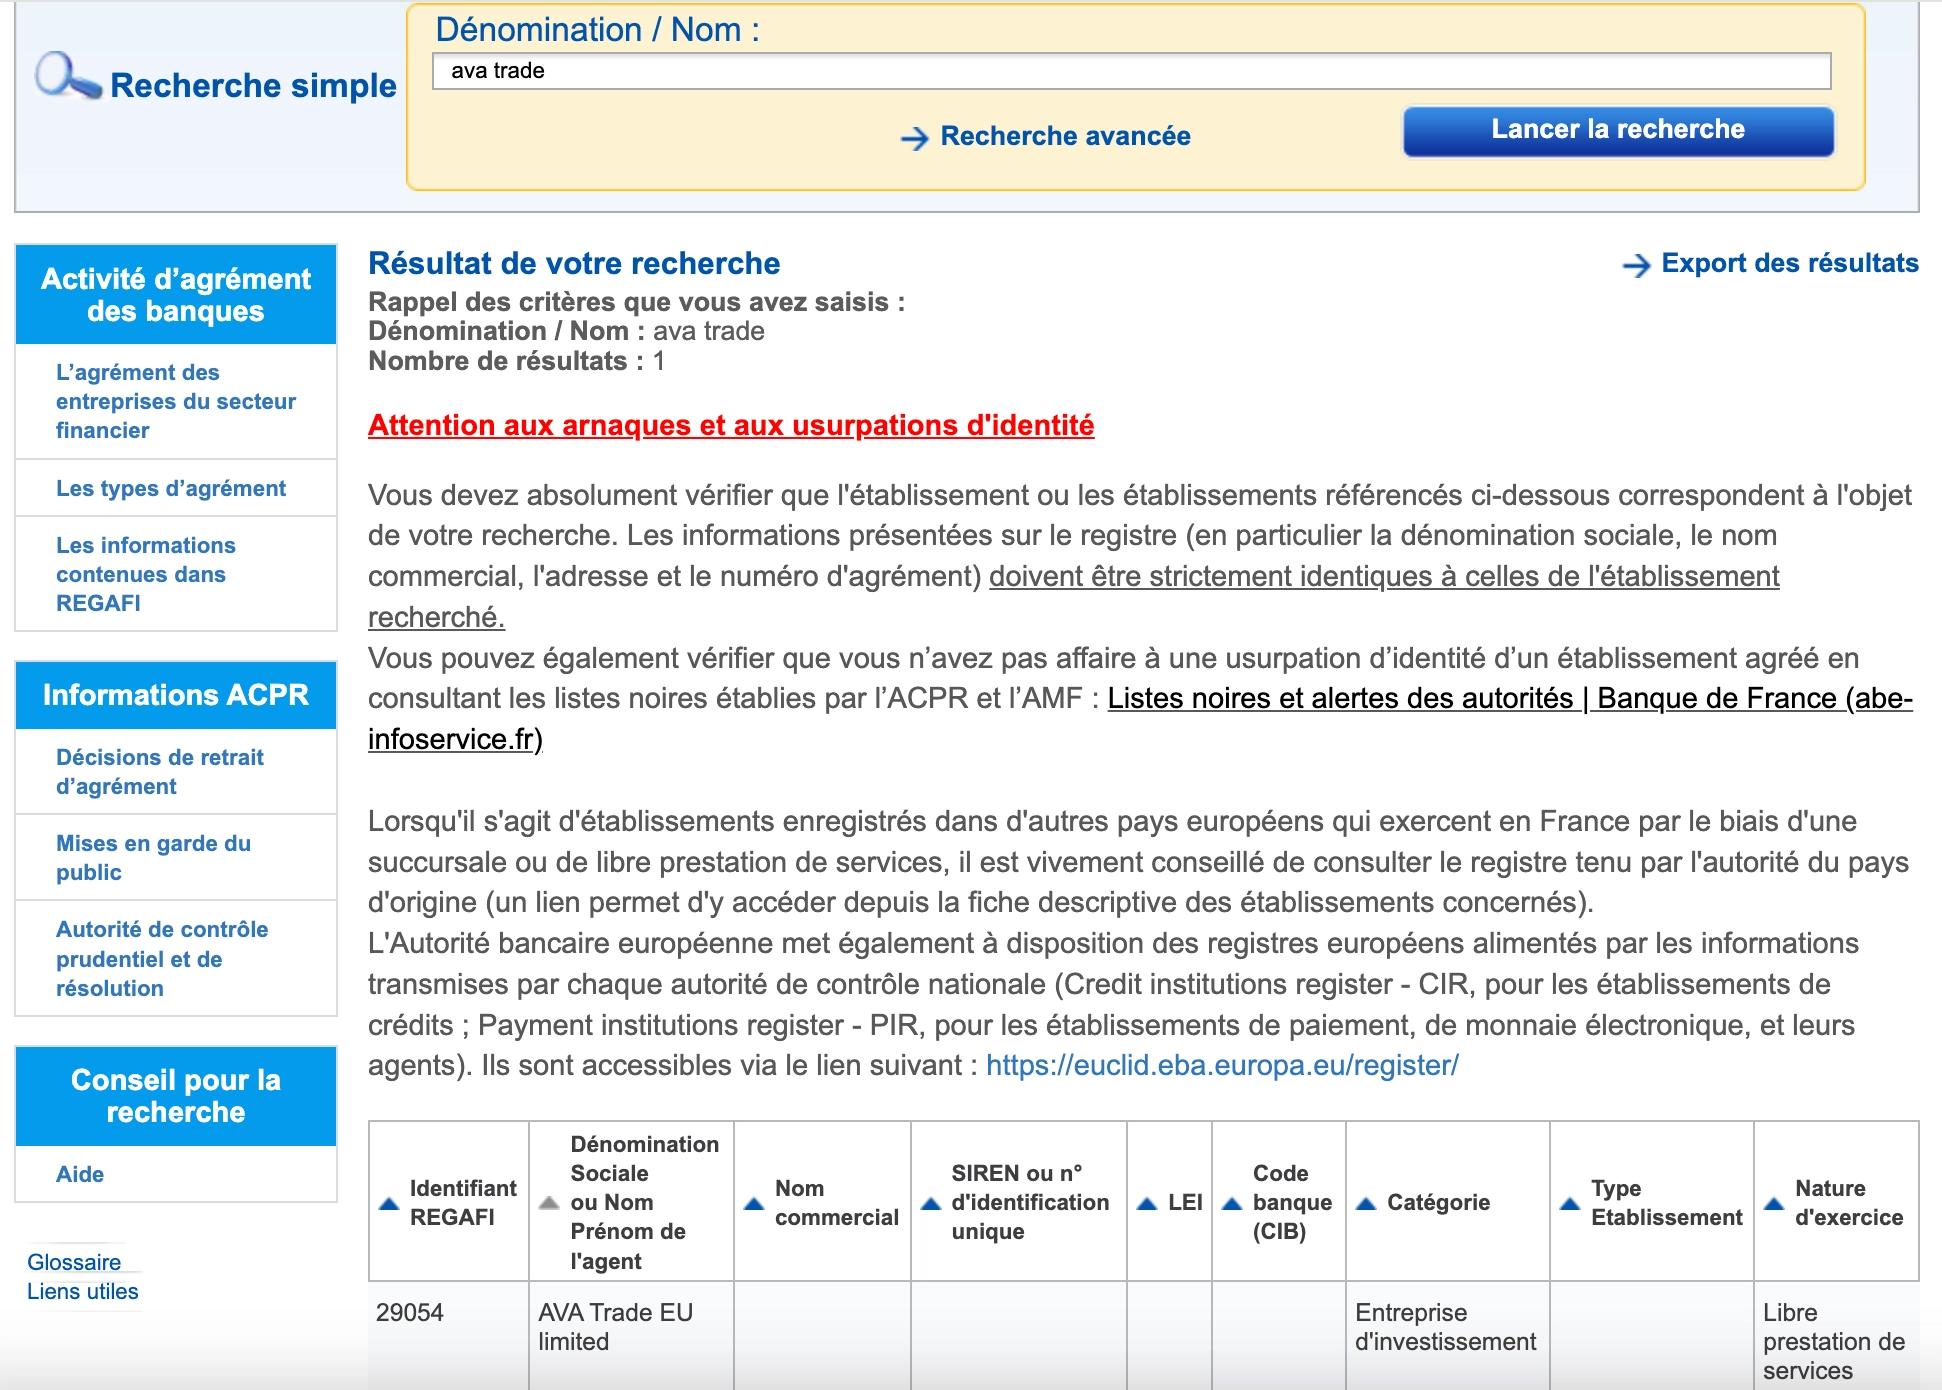
Task: Sort the Code banque (CIB) column arrow
Action: 1232,1203
